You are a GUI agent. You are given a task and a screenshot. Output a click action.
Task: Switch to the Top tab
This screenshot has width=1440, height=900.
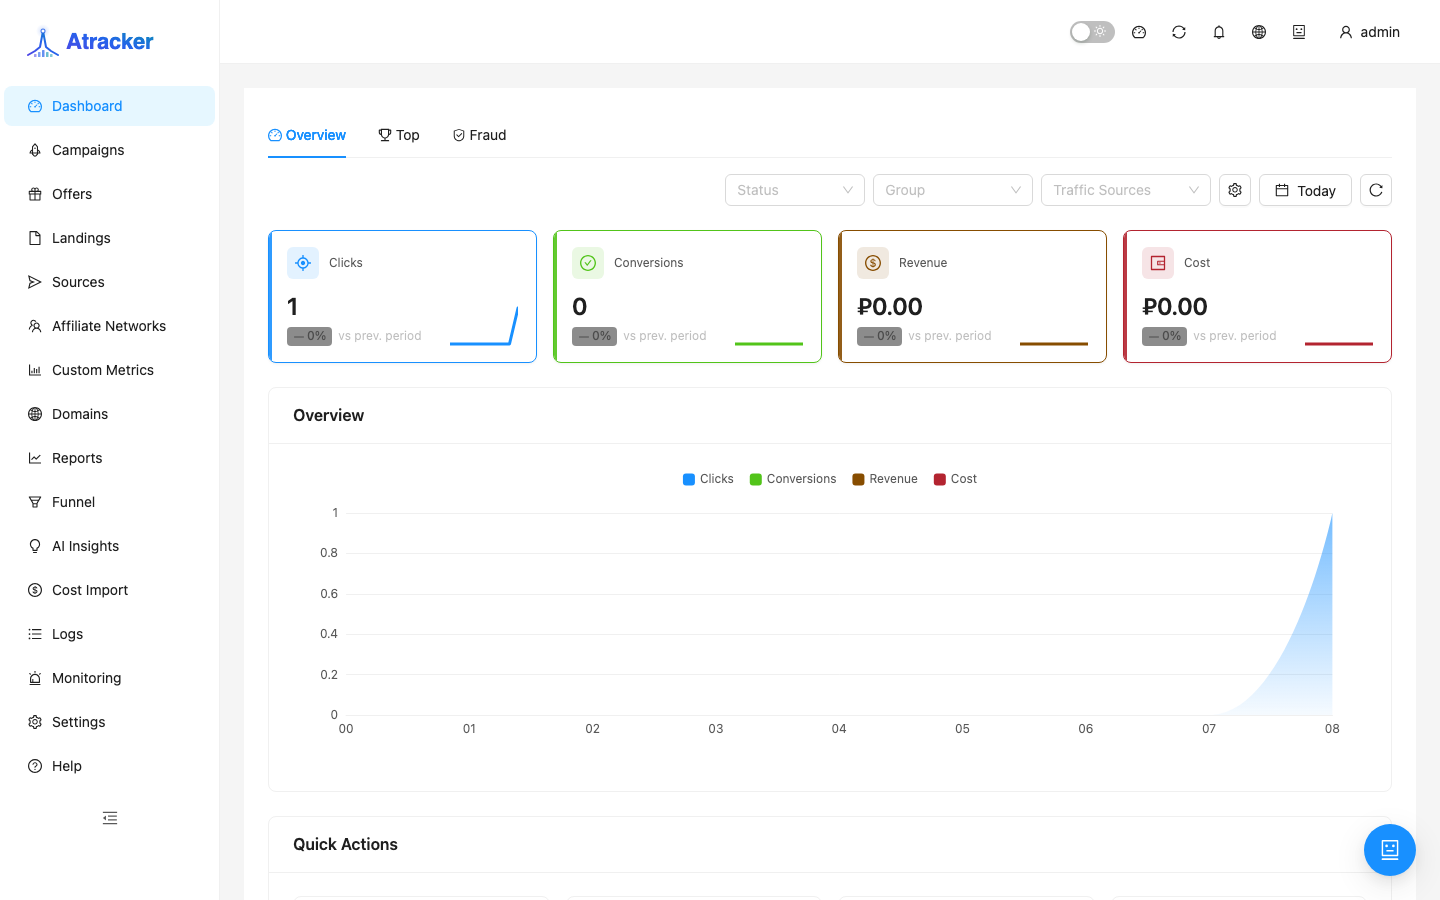tap(399, 135)
